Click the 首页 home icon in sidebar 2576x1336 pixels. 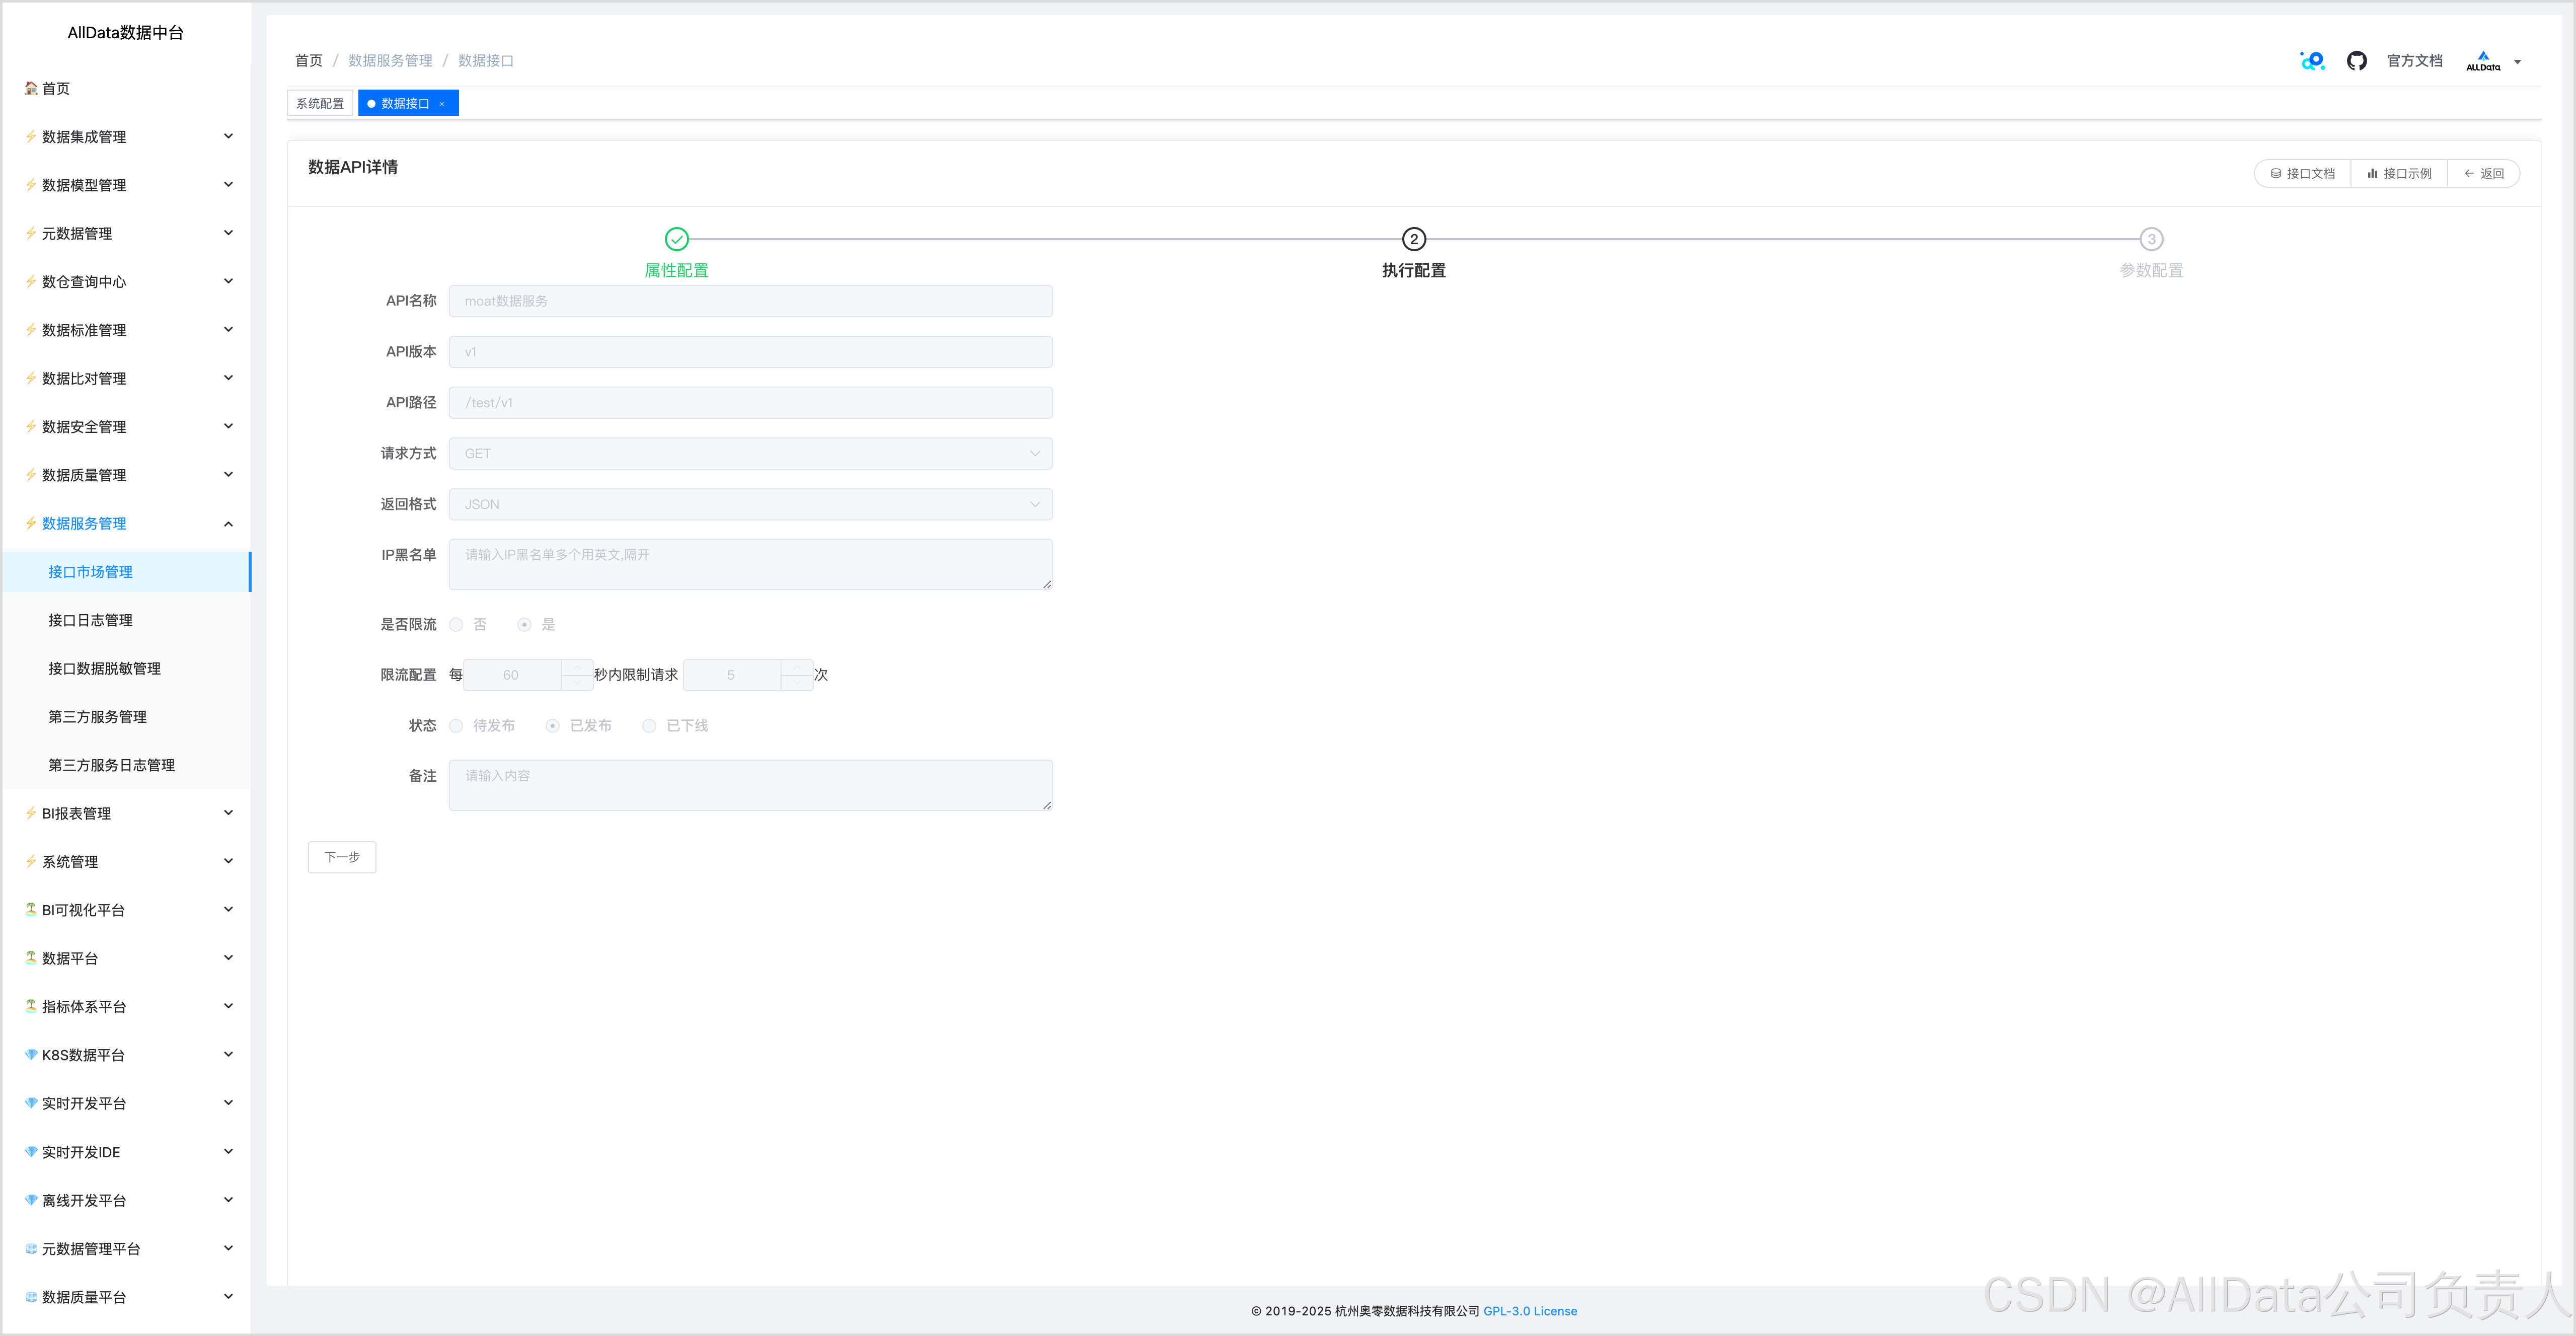tap(31, 88)
